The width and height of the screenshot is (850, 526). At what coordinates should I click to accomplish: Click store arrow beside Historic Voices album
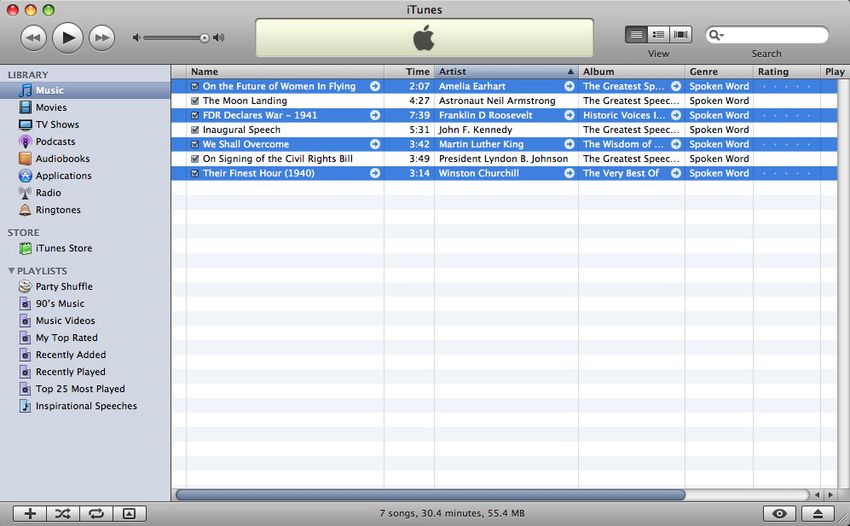point(676,116)
